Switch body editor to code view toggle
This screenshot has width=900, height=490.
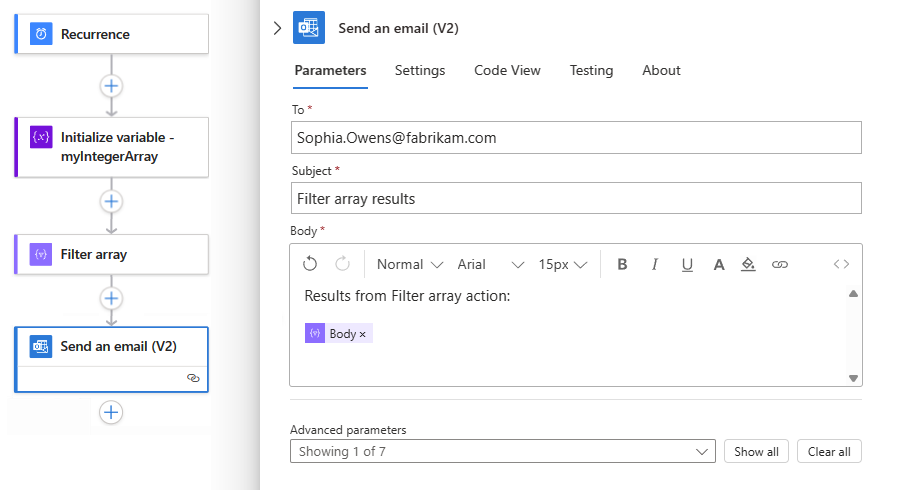tap(841, 264)
